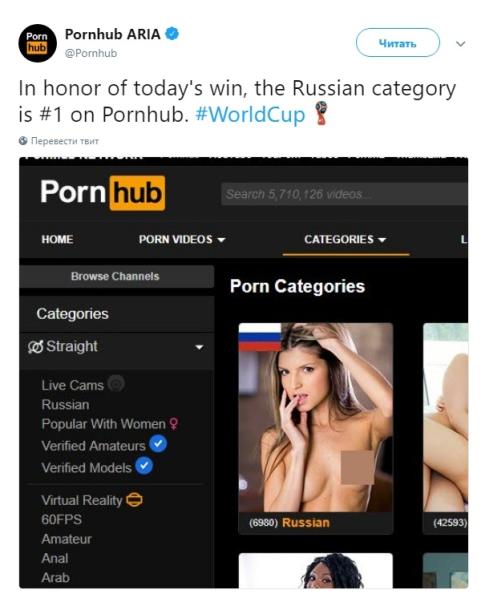
Task: Click the blue checkmark badge next to Verified Models
Action: [x=144, y=466]
